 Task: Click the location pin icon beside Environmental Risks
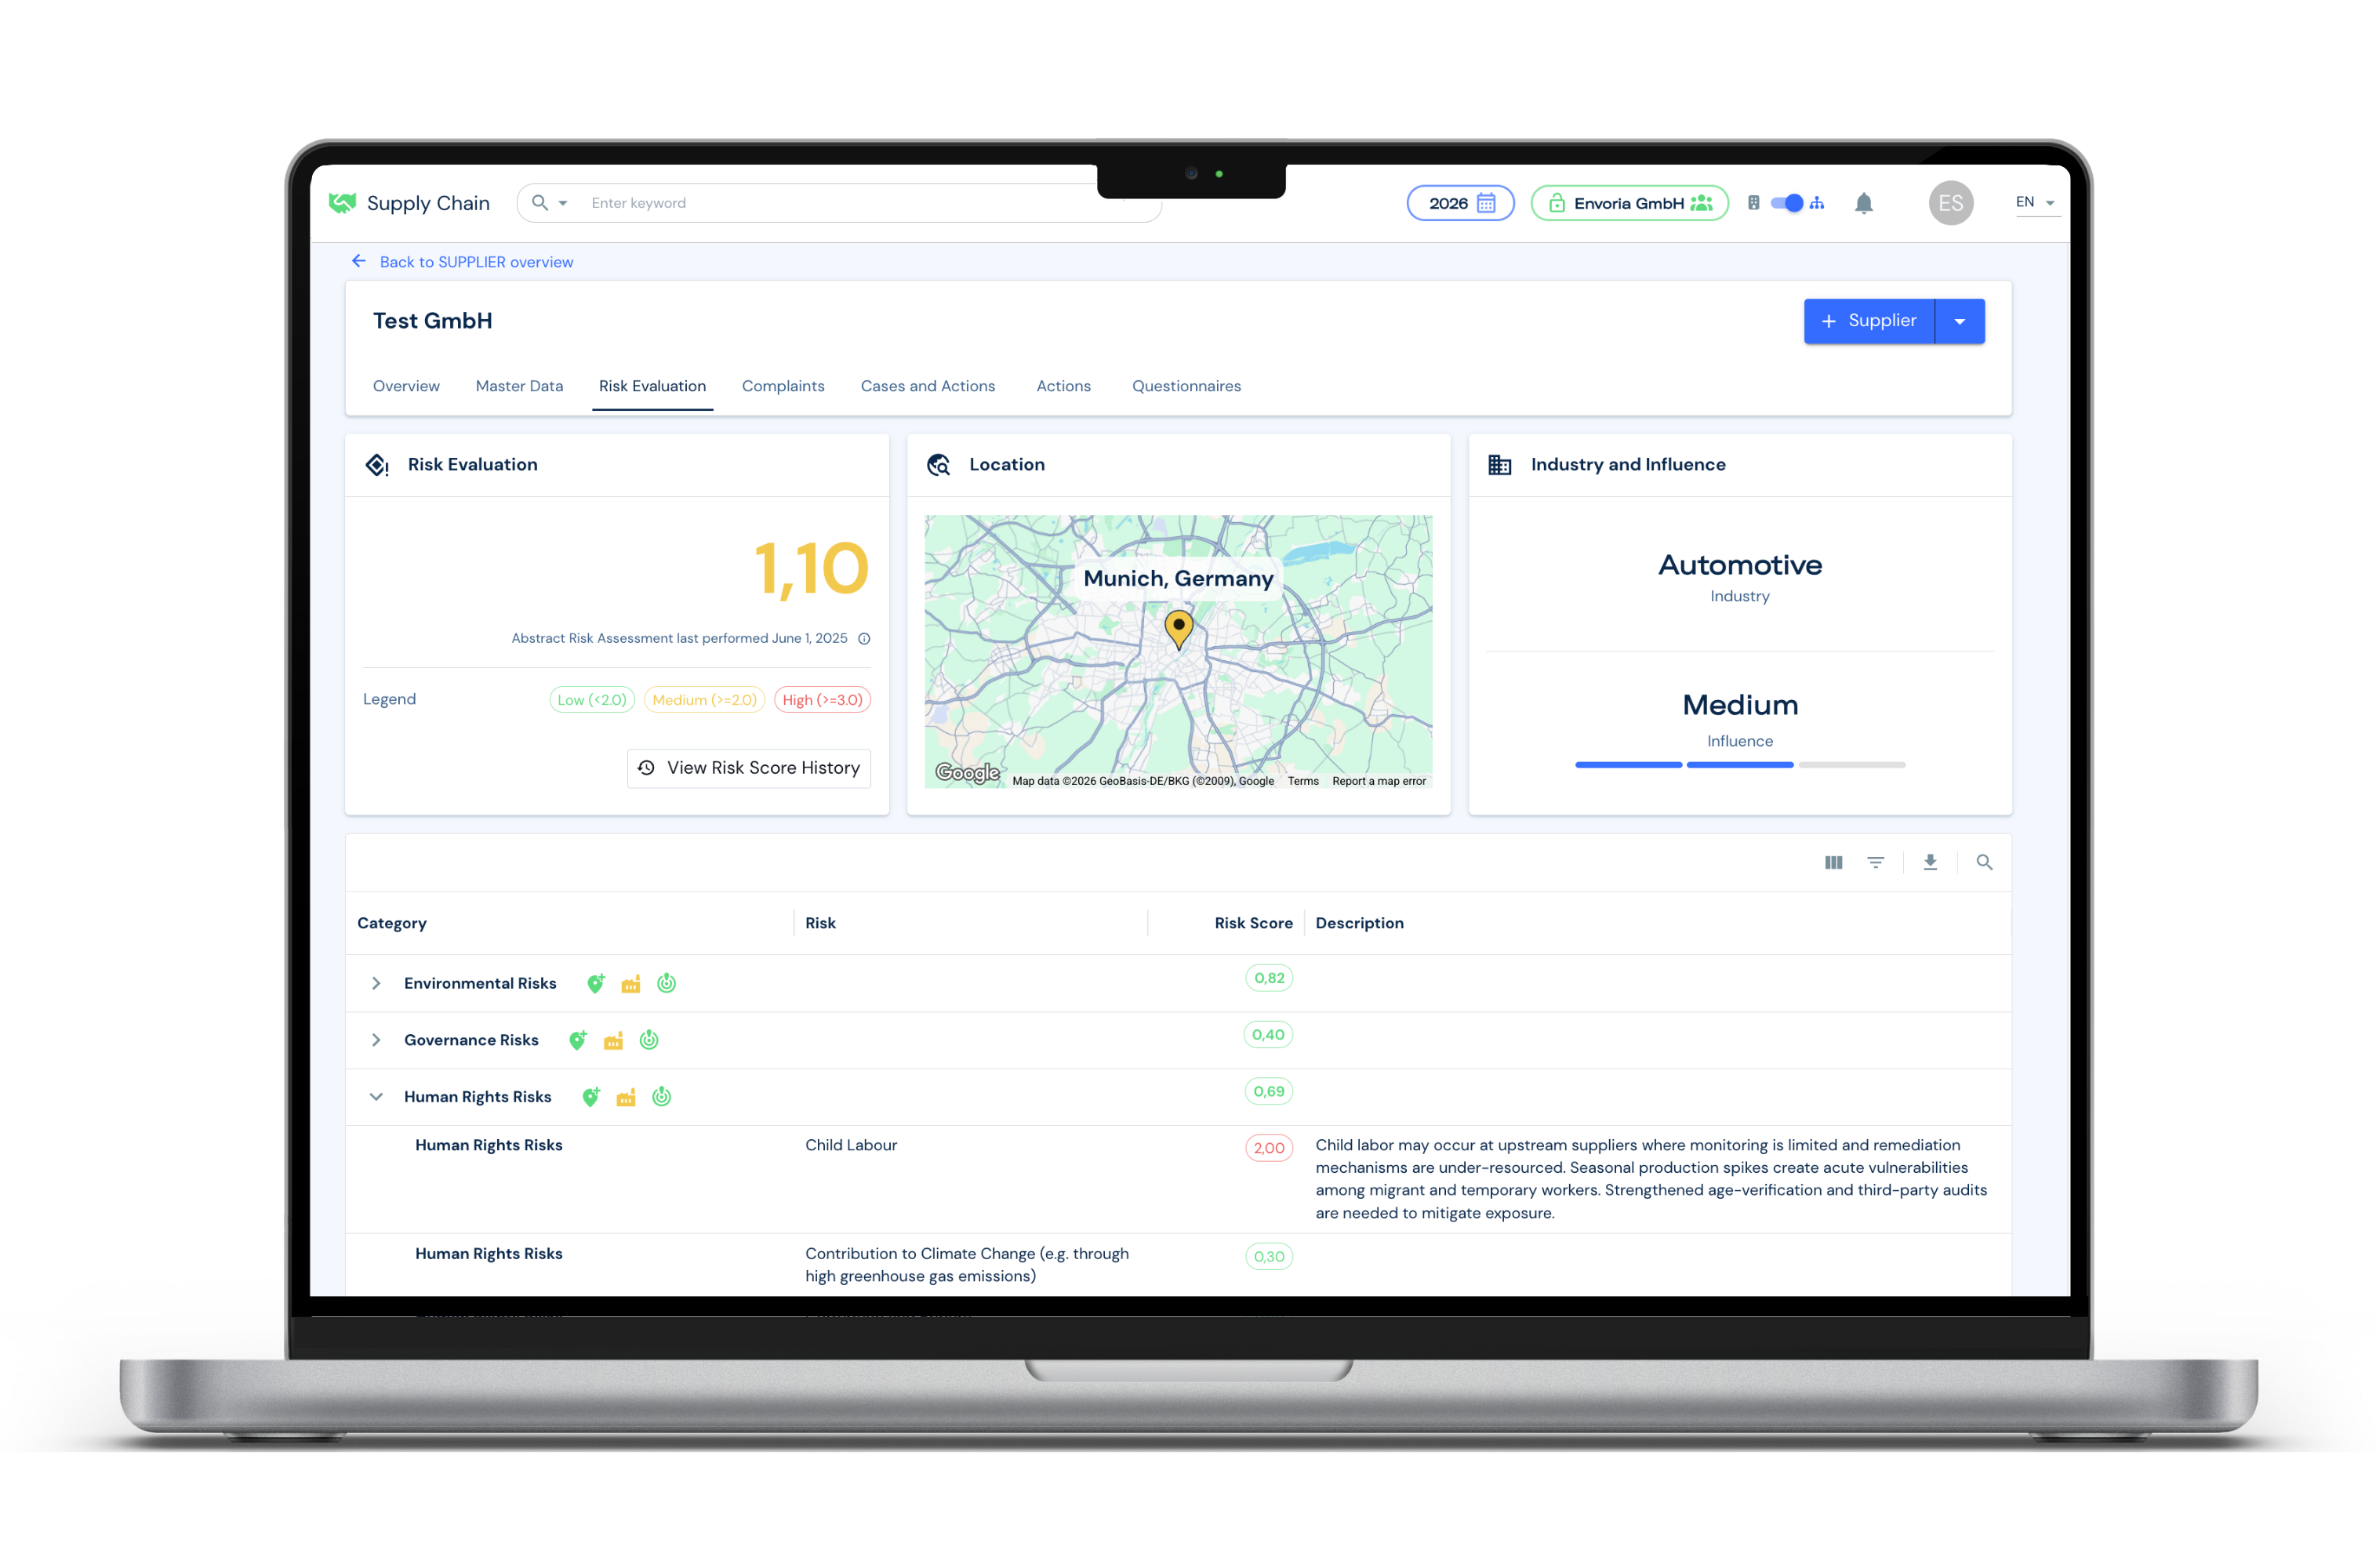(595, 983)
